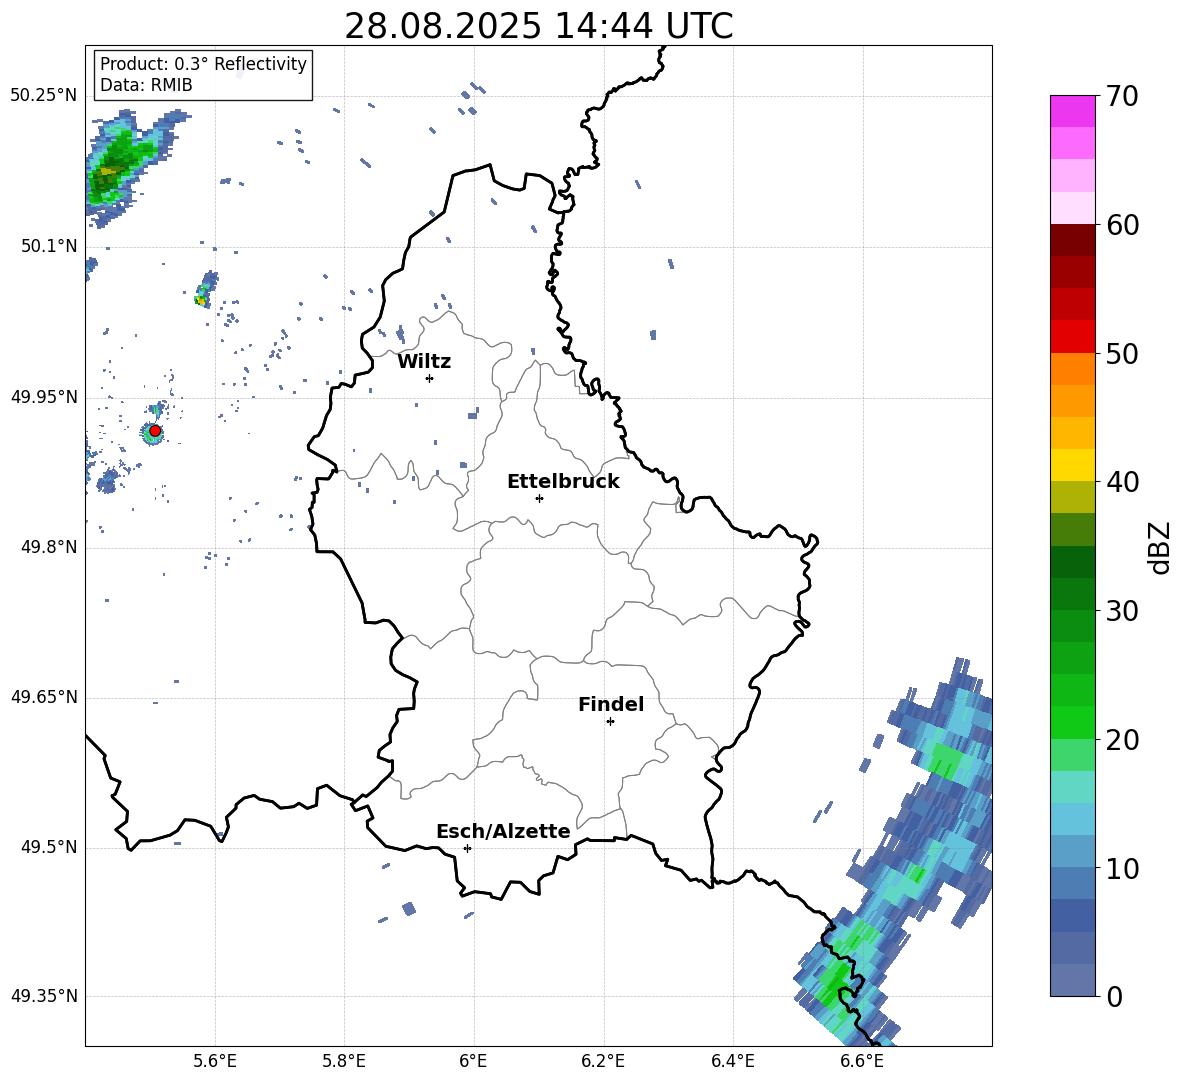
Task: Click the 70 tick on colorbar
Action: coord(1122,97)
